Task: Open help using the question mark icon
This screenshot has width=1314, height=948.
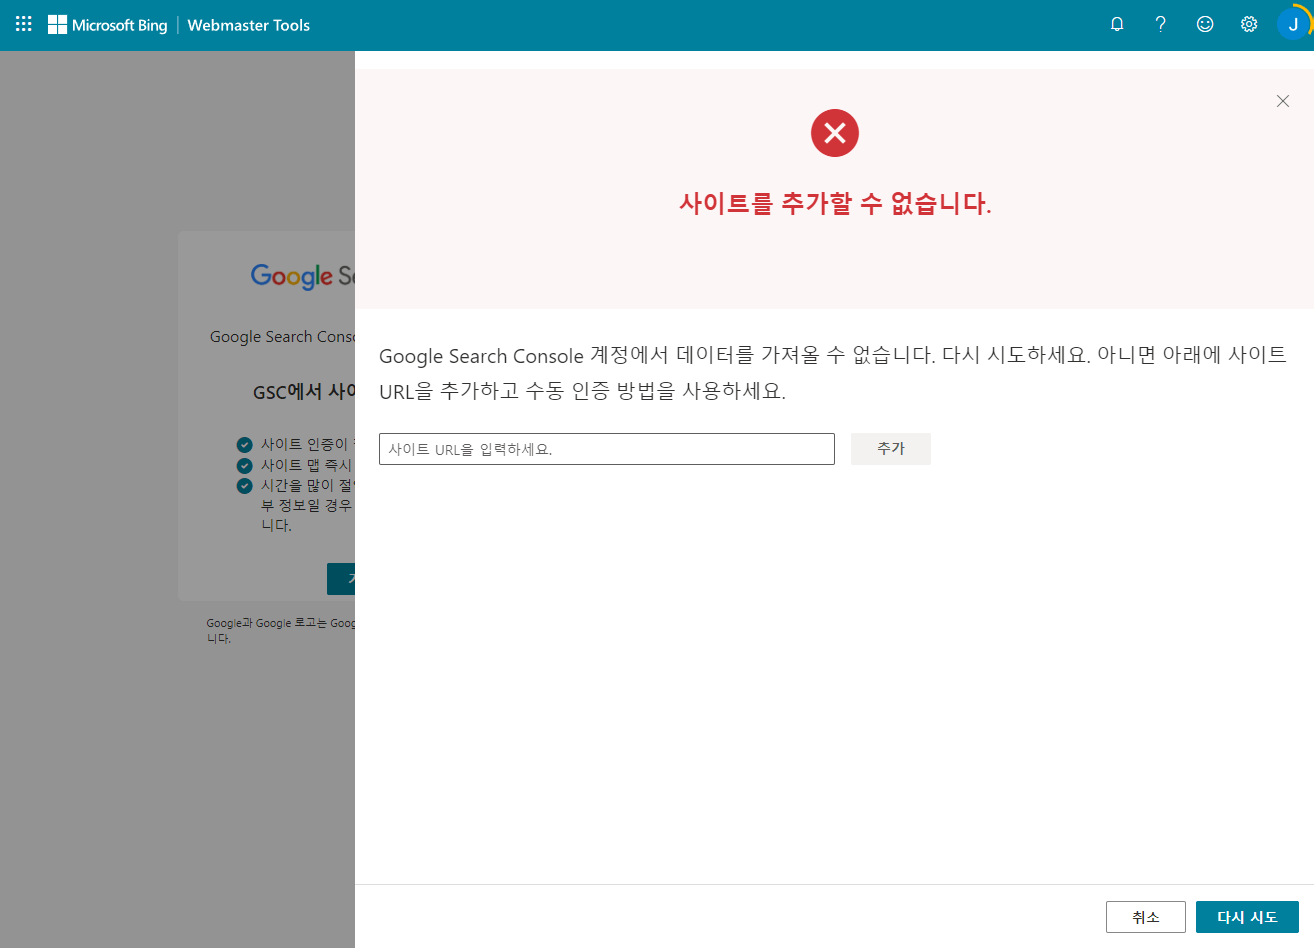Action: pyautogui.click(x=1160, y=24)
